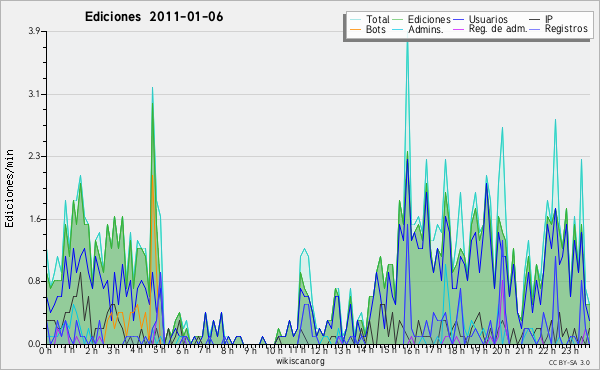The width and height of the screenshot is (600, 370).
Task: Click the y-axis value 2.3
Action: [x=34, y=156]
